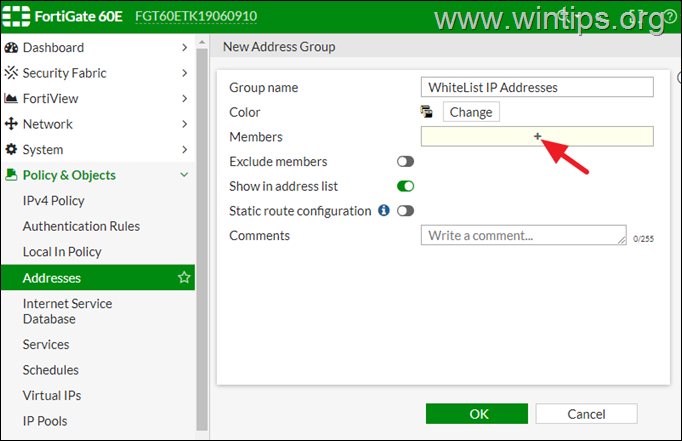Toggle Static route configuration switch
The height and width of the screenshot is (441, 682).
pos(406,211)
